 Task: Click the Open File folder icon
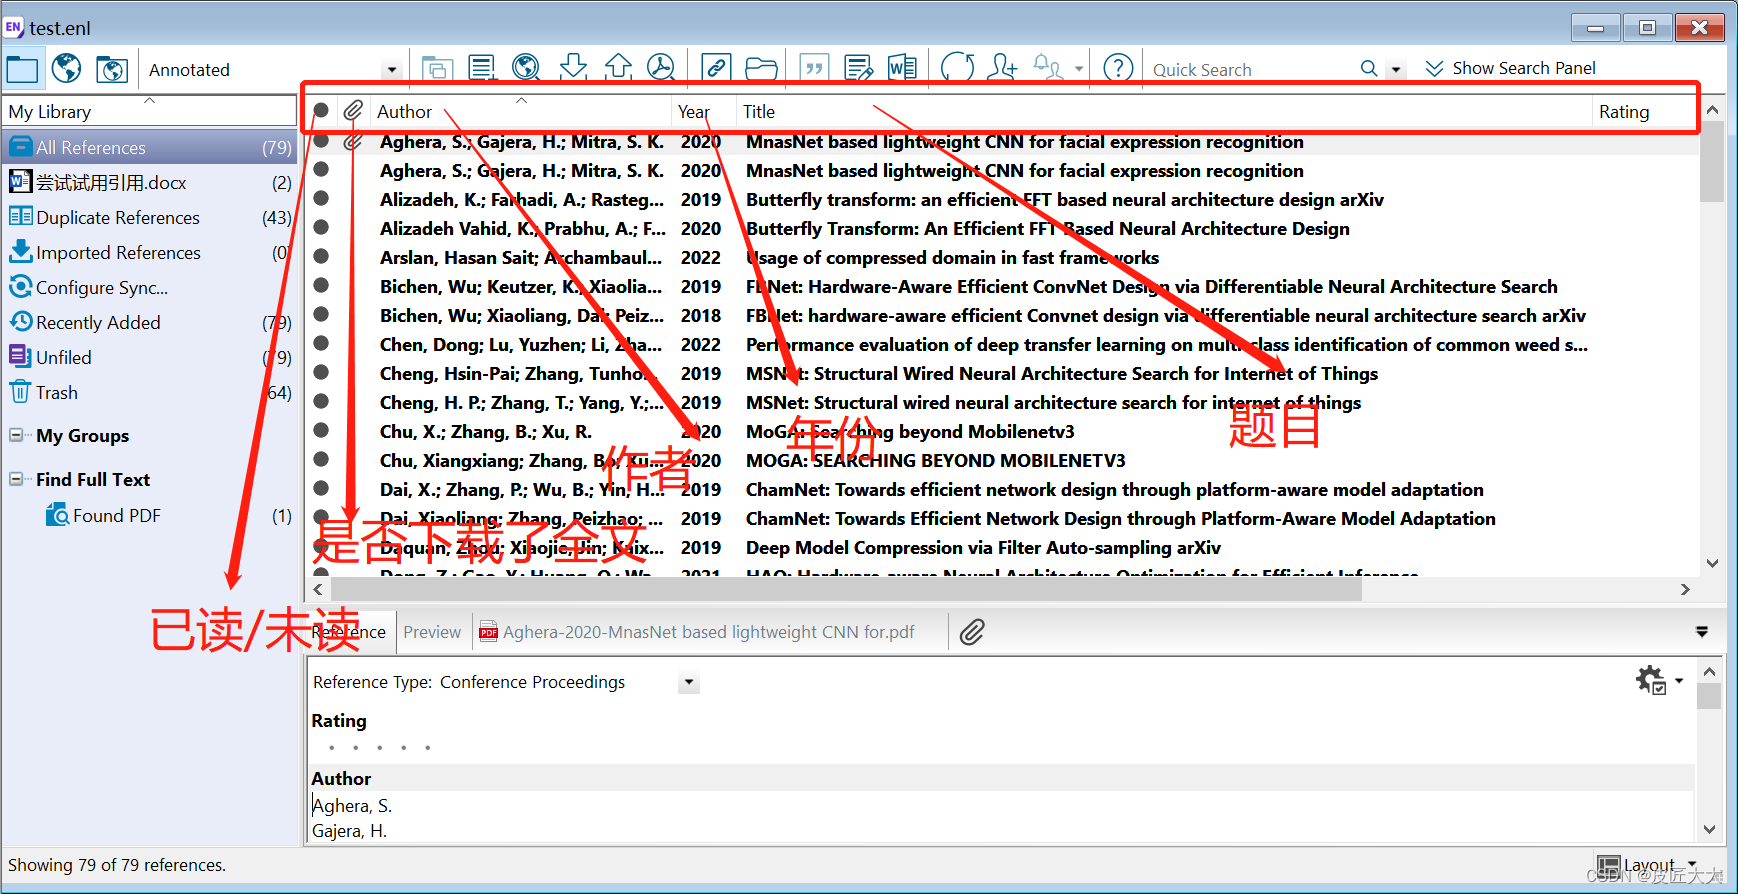[x=761, y=68]
